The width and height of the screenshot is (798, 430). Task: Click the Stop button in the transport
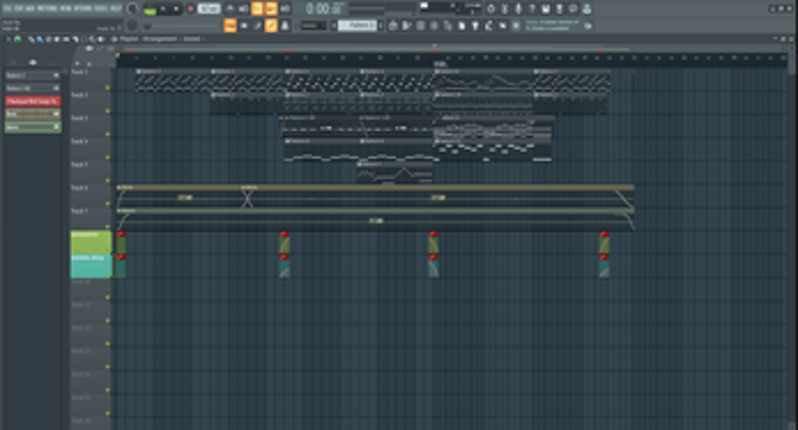click(176, 9)
